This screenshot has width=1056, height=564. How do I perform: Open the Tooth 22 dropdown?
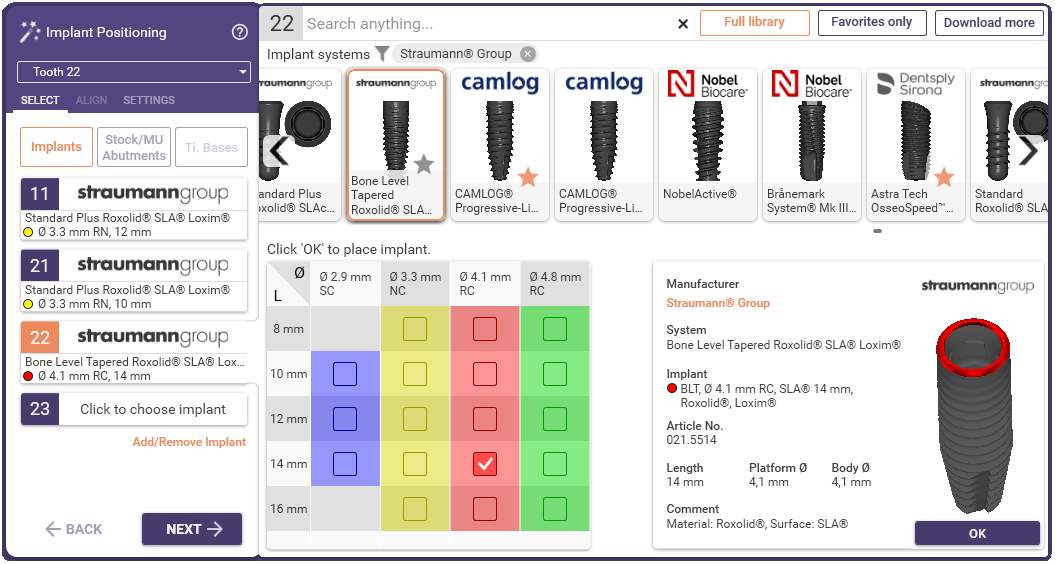[133, 72]
